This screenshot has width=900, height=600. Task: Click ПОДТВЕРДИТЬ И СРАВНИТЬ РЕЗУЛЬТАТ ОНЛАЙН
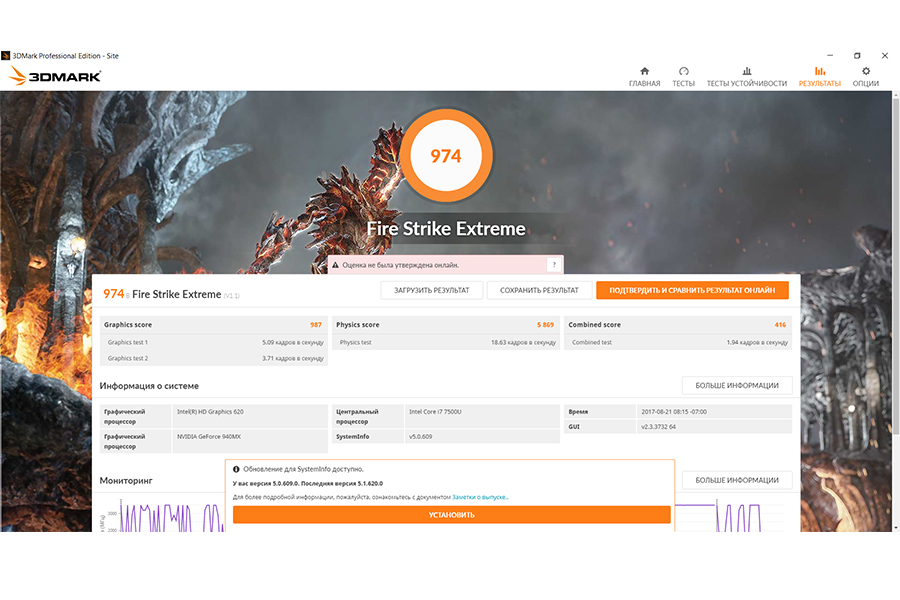(692, 291)
